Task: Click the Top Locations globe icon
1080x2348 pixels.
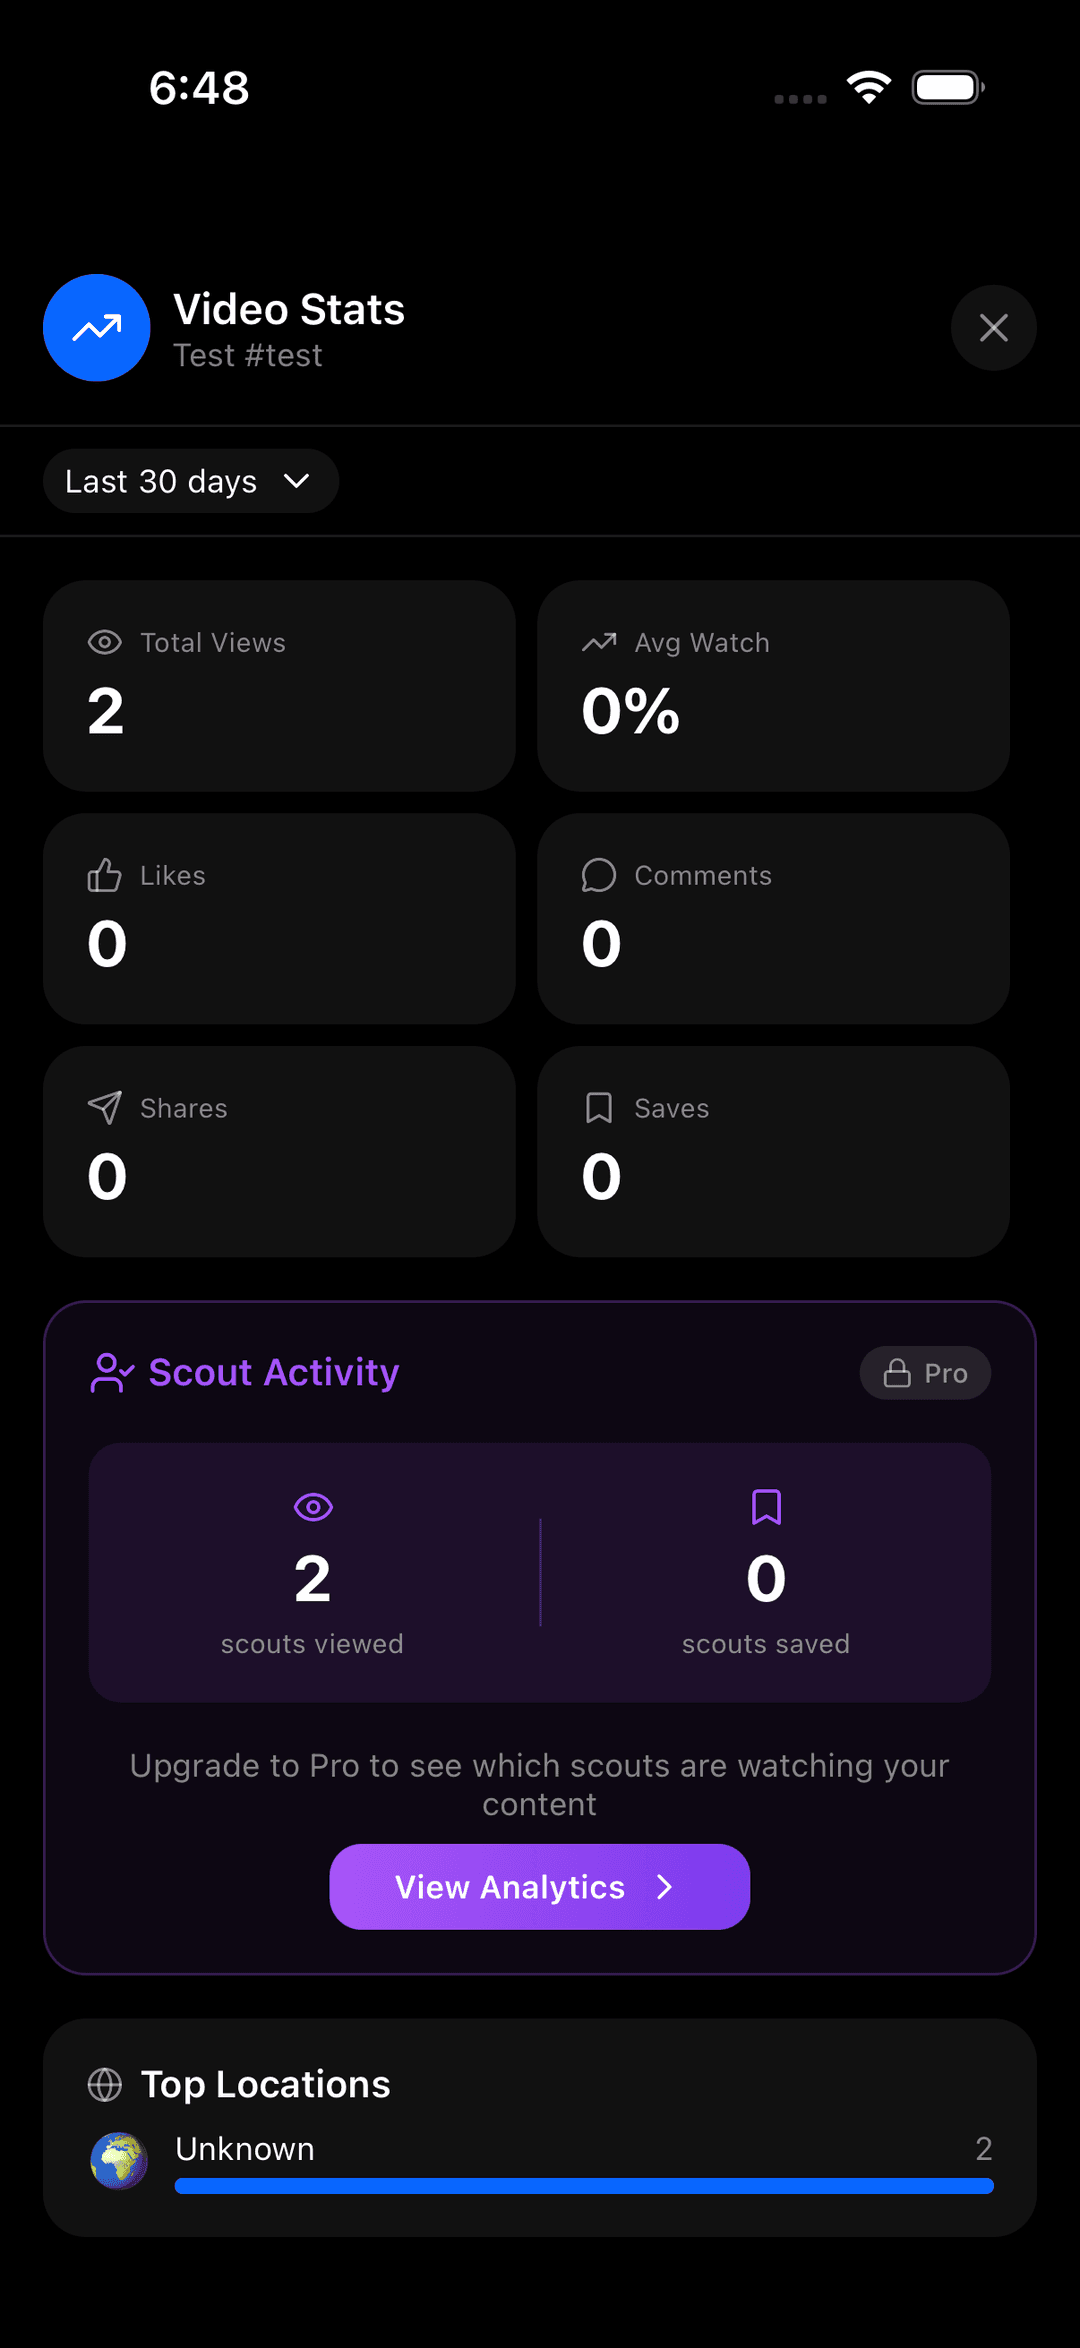Action: (x=104, y=2084)
